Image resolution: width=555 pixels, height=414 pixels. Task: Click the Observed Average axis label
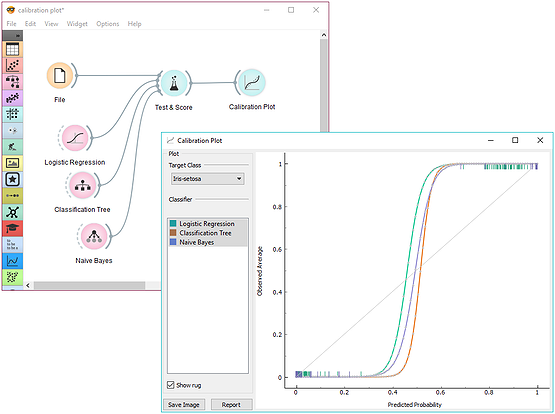pyautogui.click(x=260, y=271)
